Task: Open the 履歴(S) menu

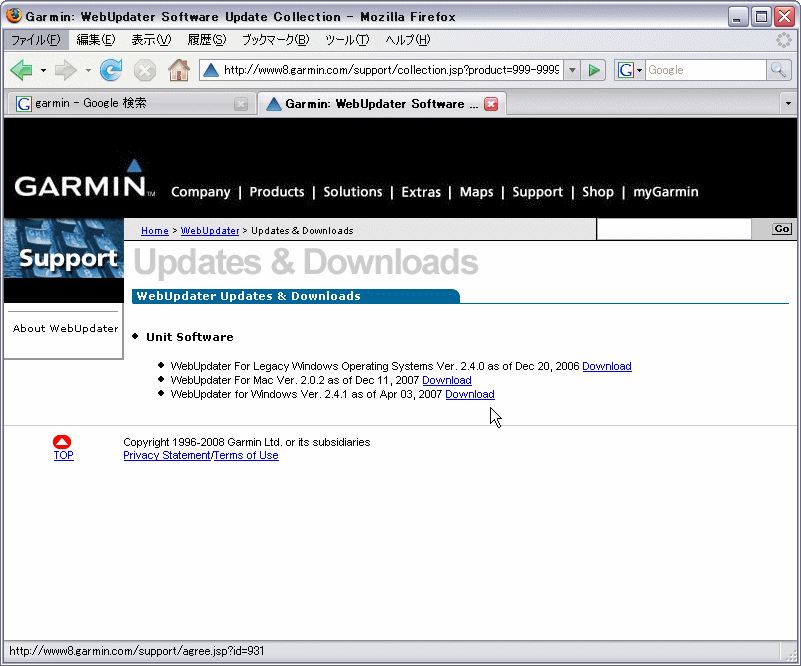Action: pyautogui.click(x=206, y=40)
